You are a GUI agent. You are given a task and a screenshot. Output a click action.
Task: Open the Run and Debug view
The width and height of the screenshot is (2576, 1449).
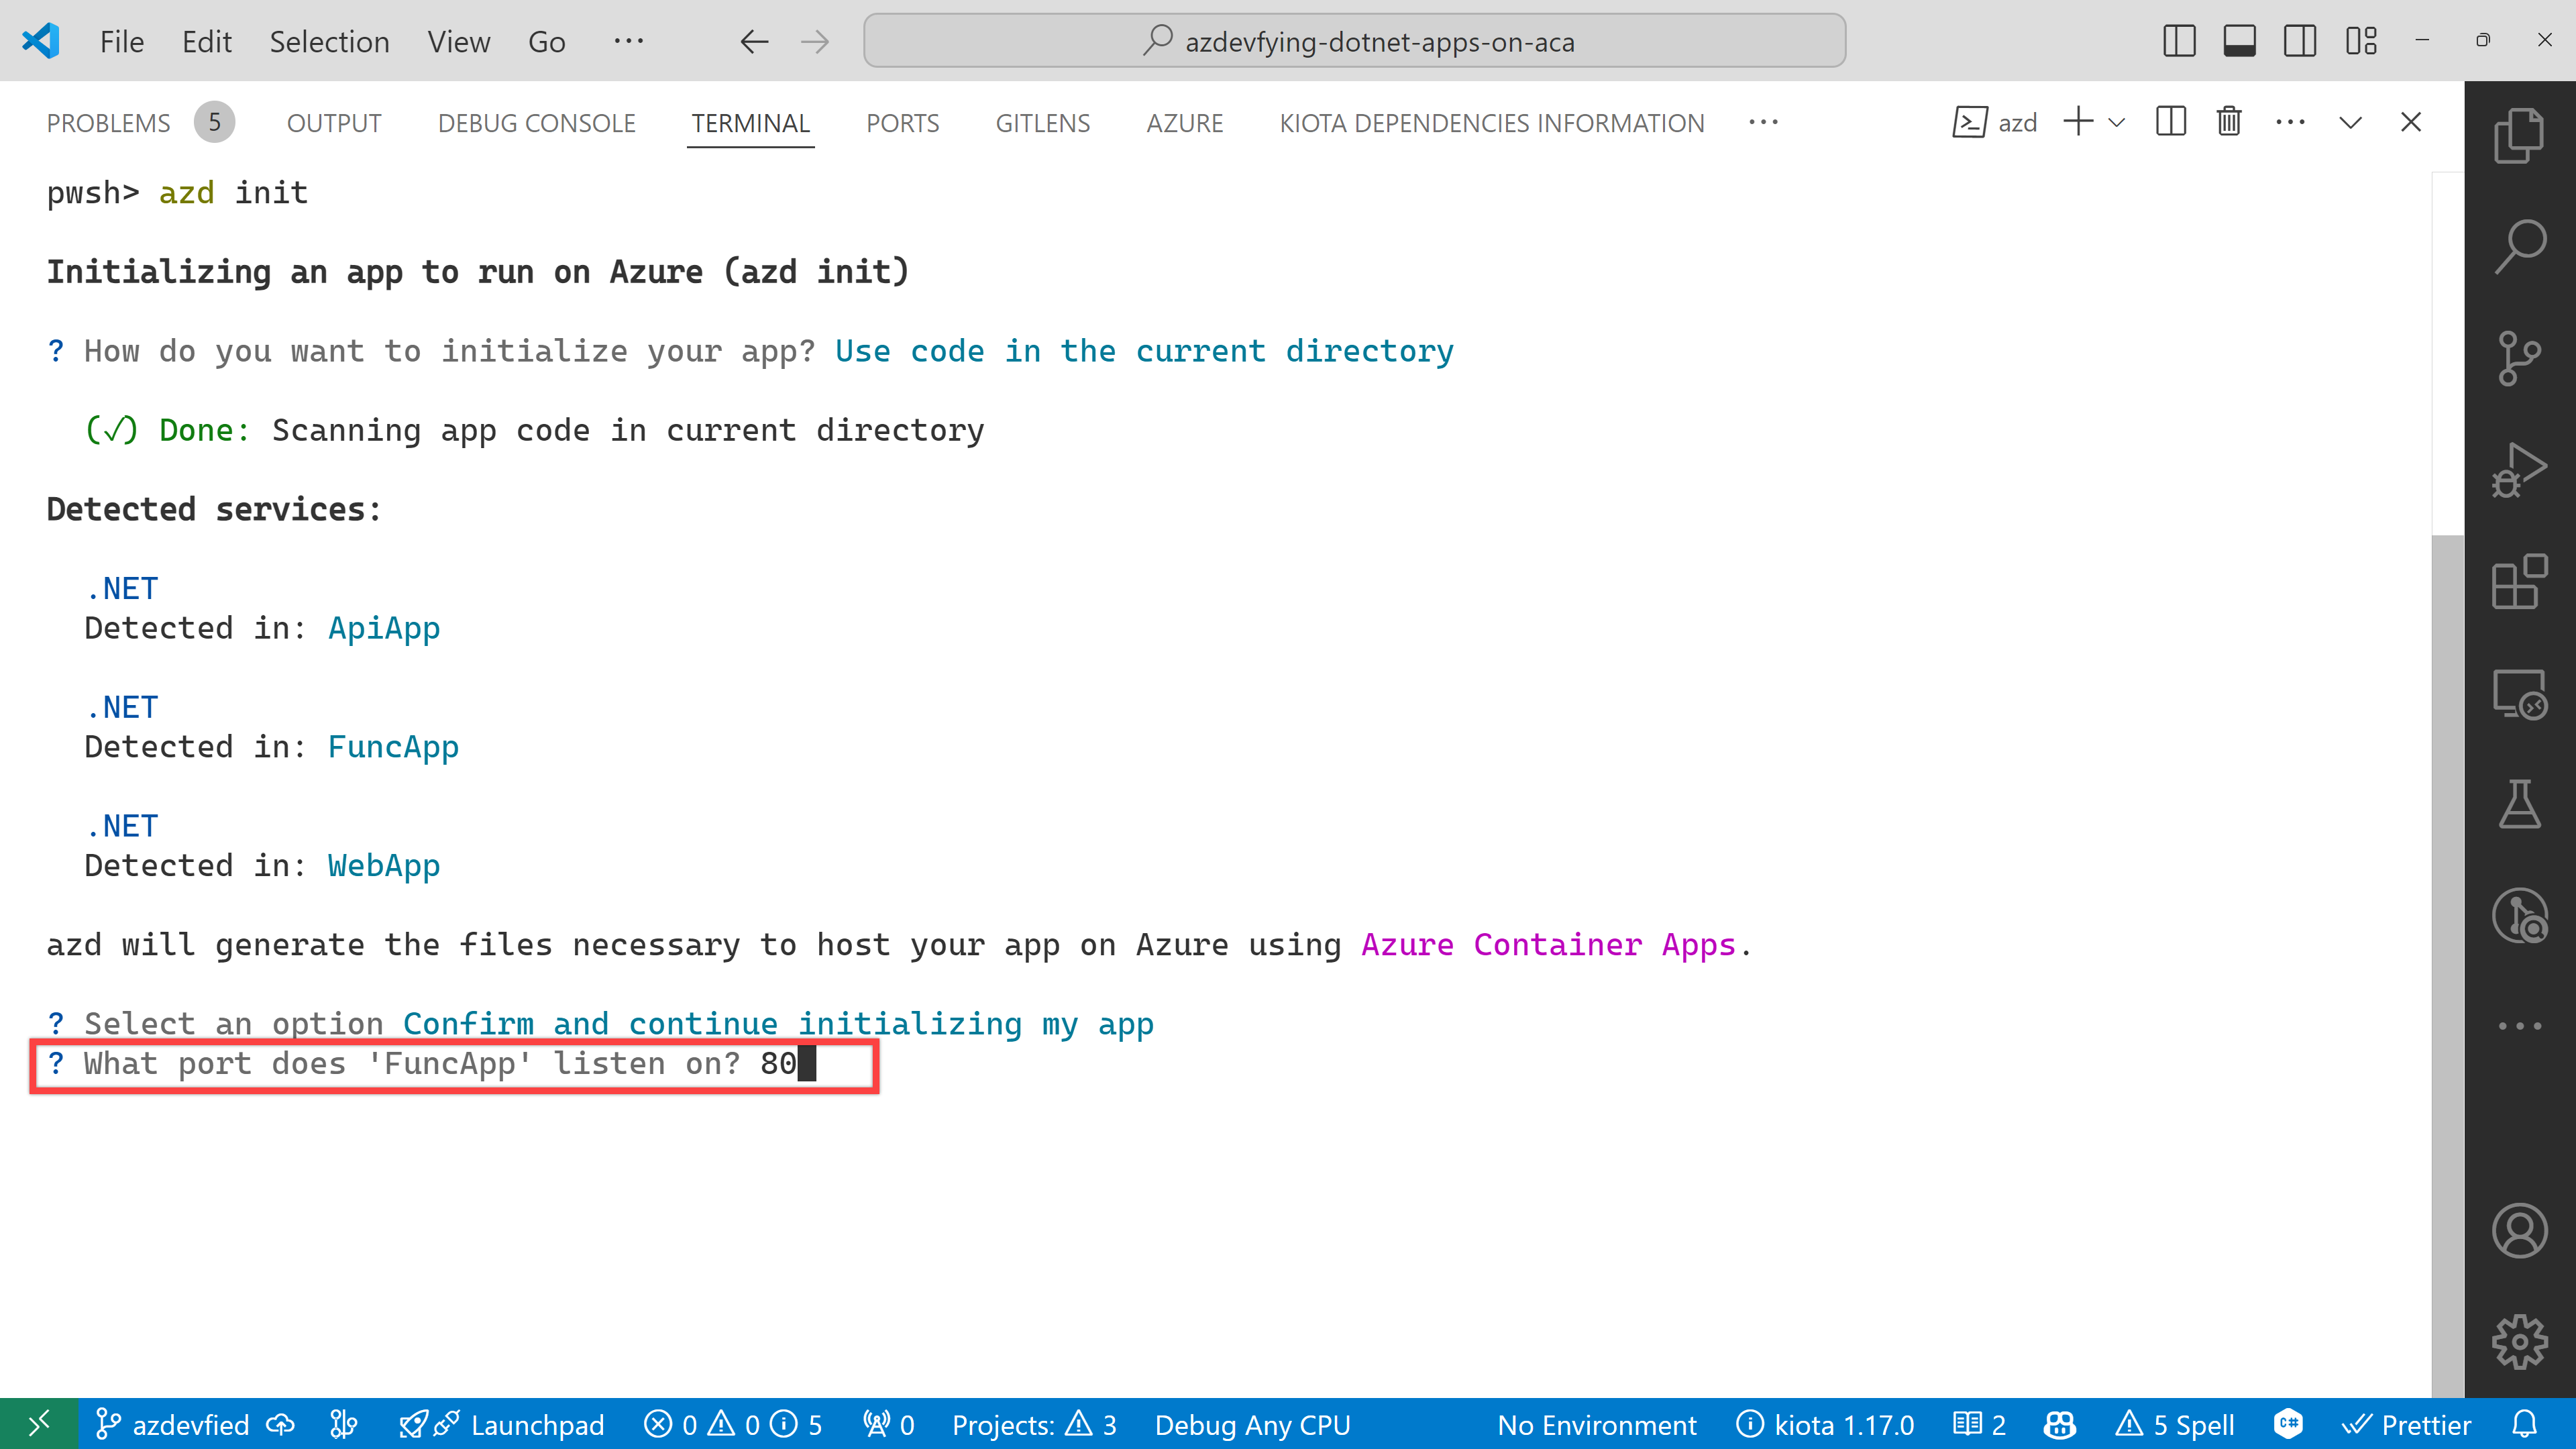pos(2519,470)
